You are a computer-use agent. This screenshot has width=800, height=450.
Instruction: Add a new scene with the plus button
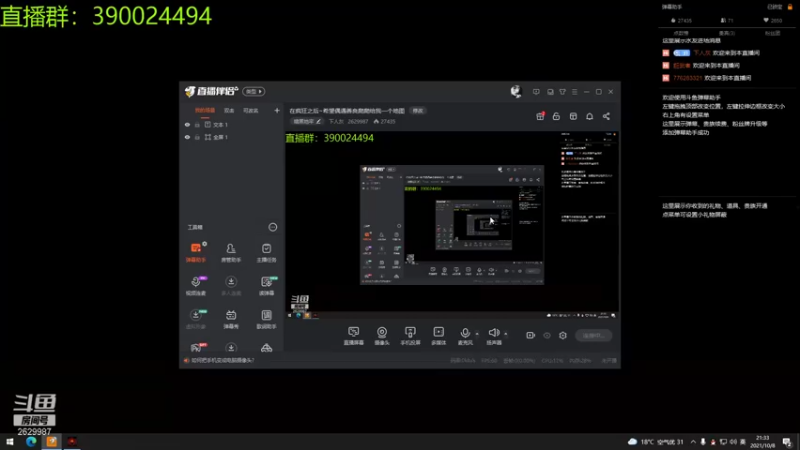coord(277,110)
